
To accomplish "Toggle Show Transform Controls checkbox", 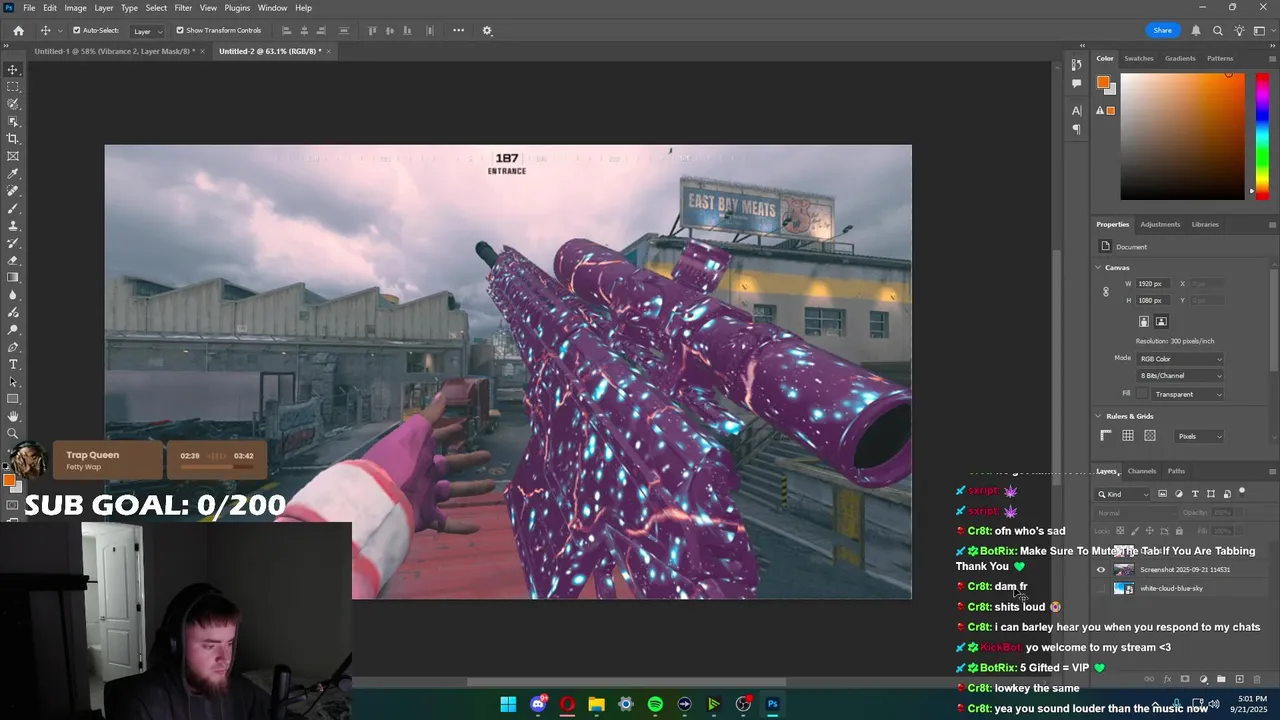I will click(180, 30).
